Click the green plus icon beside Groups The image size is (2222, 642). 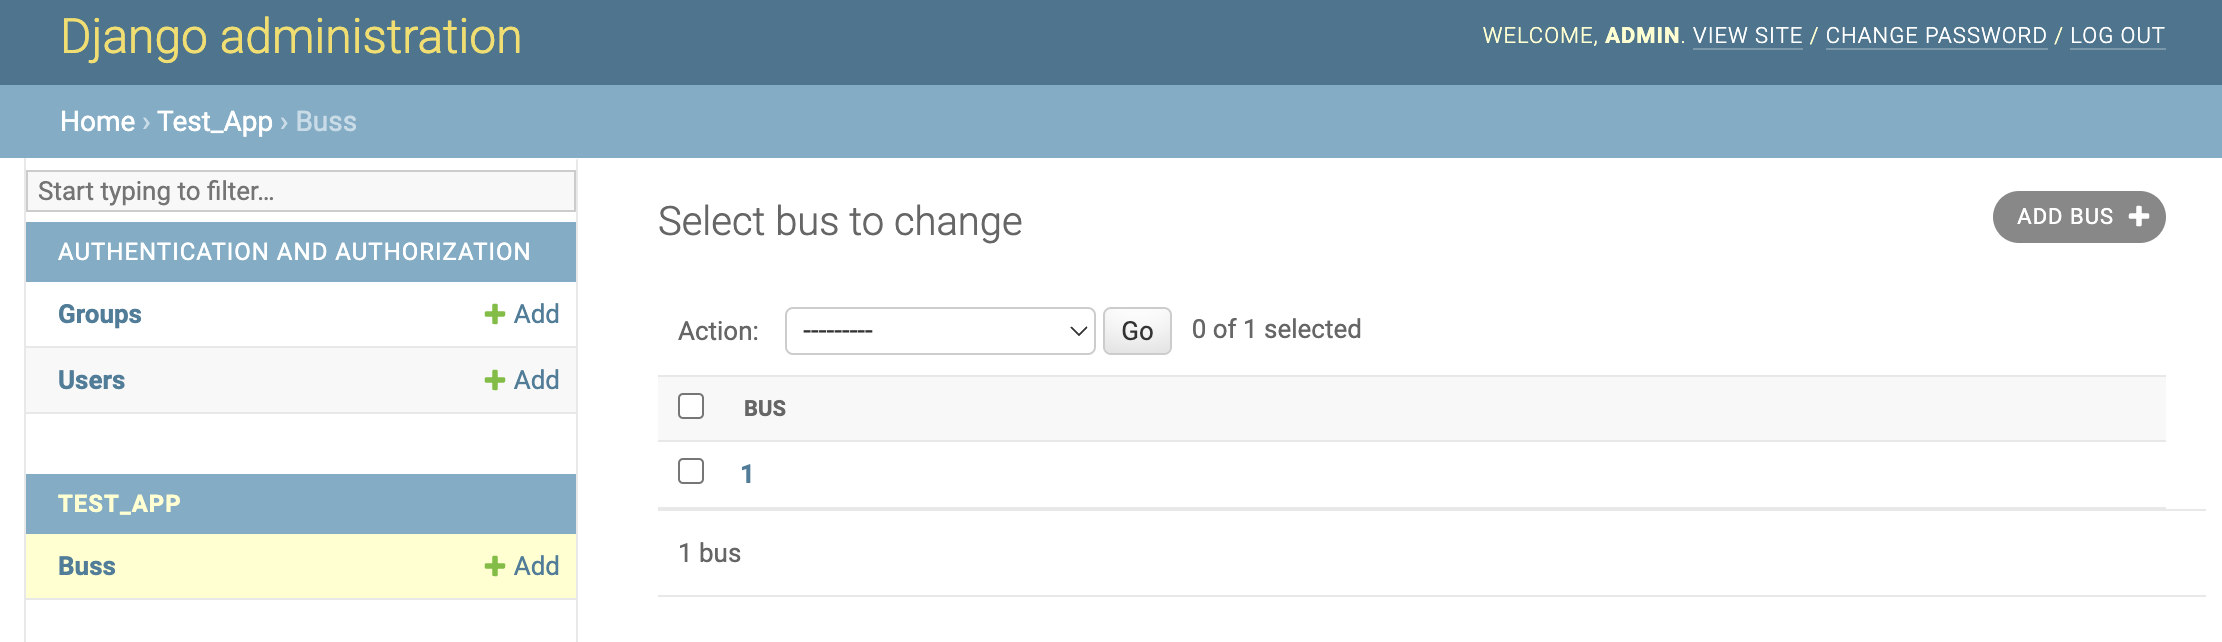(494, 314)
